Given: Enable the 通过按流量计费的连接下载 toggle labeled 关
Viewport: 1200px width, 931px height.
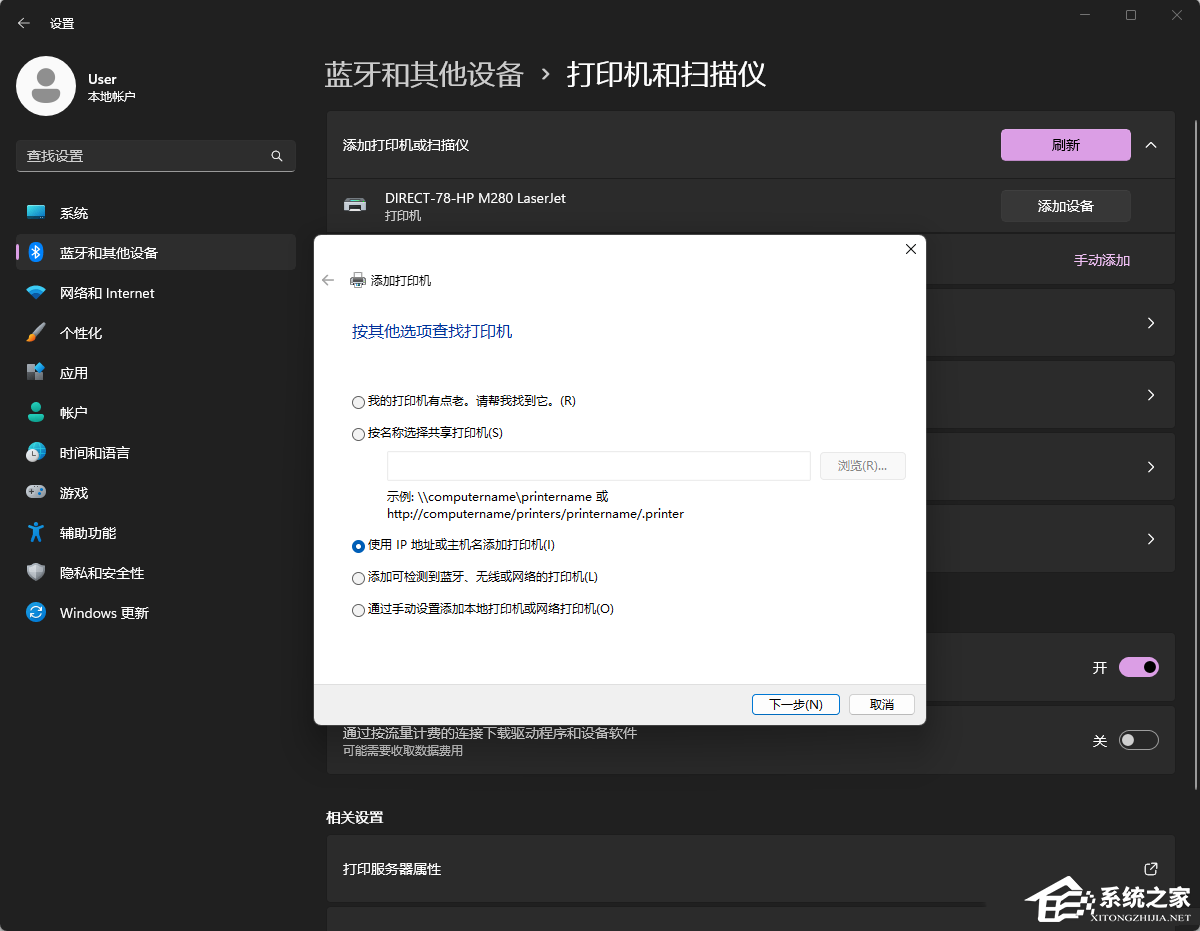Looking at the screenshot, I should coord(1139,741).
